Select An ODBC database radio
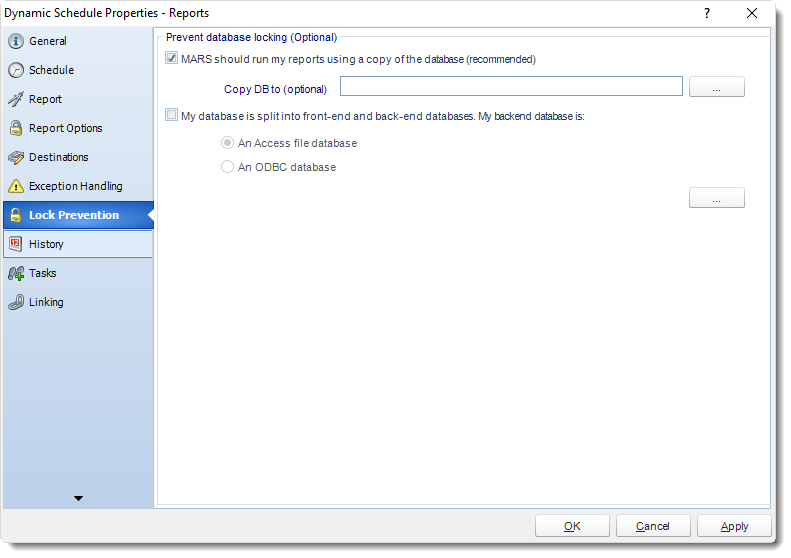Image resolution: width=791 pixels, height=558 pixels. tap(228, 167)
